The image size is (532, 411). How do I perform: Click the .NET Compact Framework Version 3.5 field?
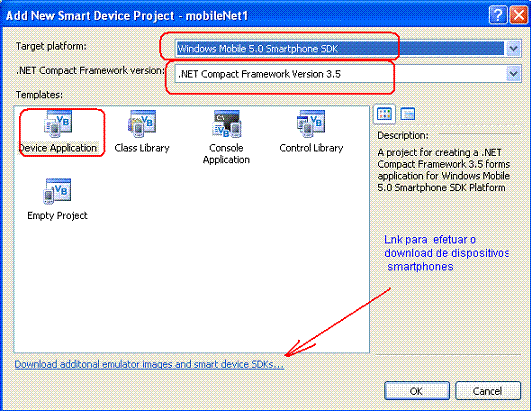coord(340,74)
